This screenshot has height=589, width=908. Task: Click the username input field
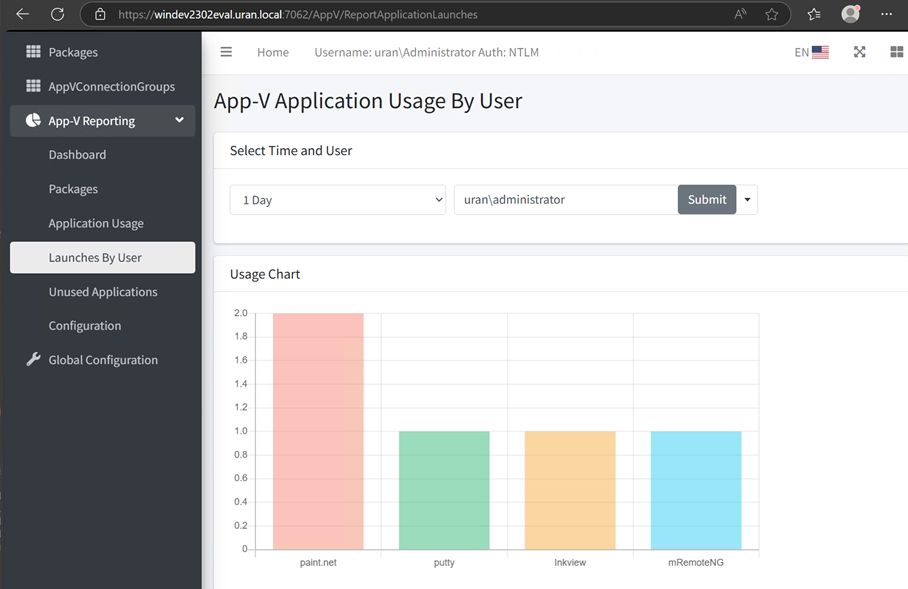pos(566,200)
